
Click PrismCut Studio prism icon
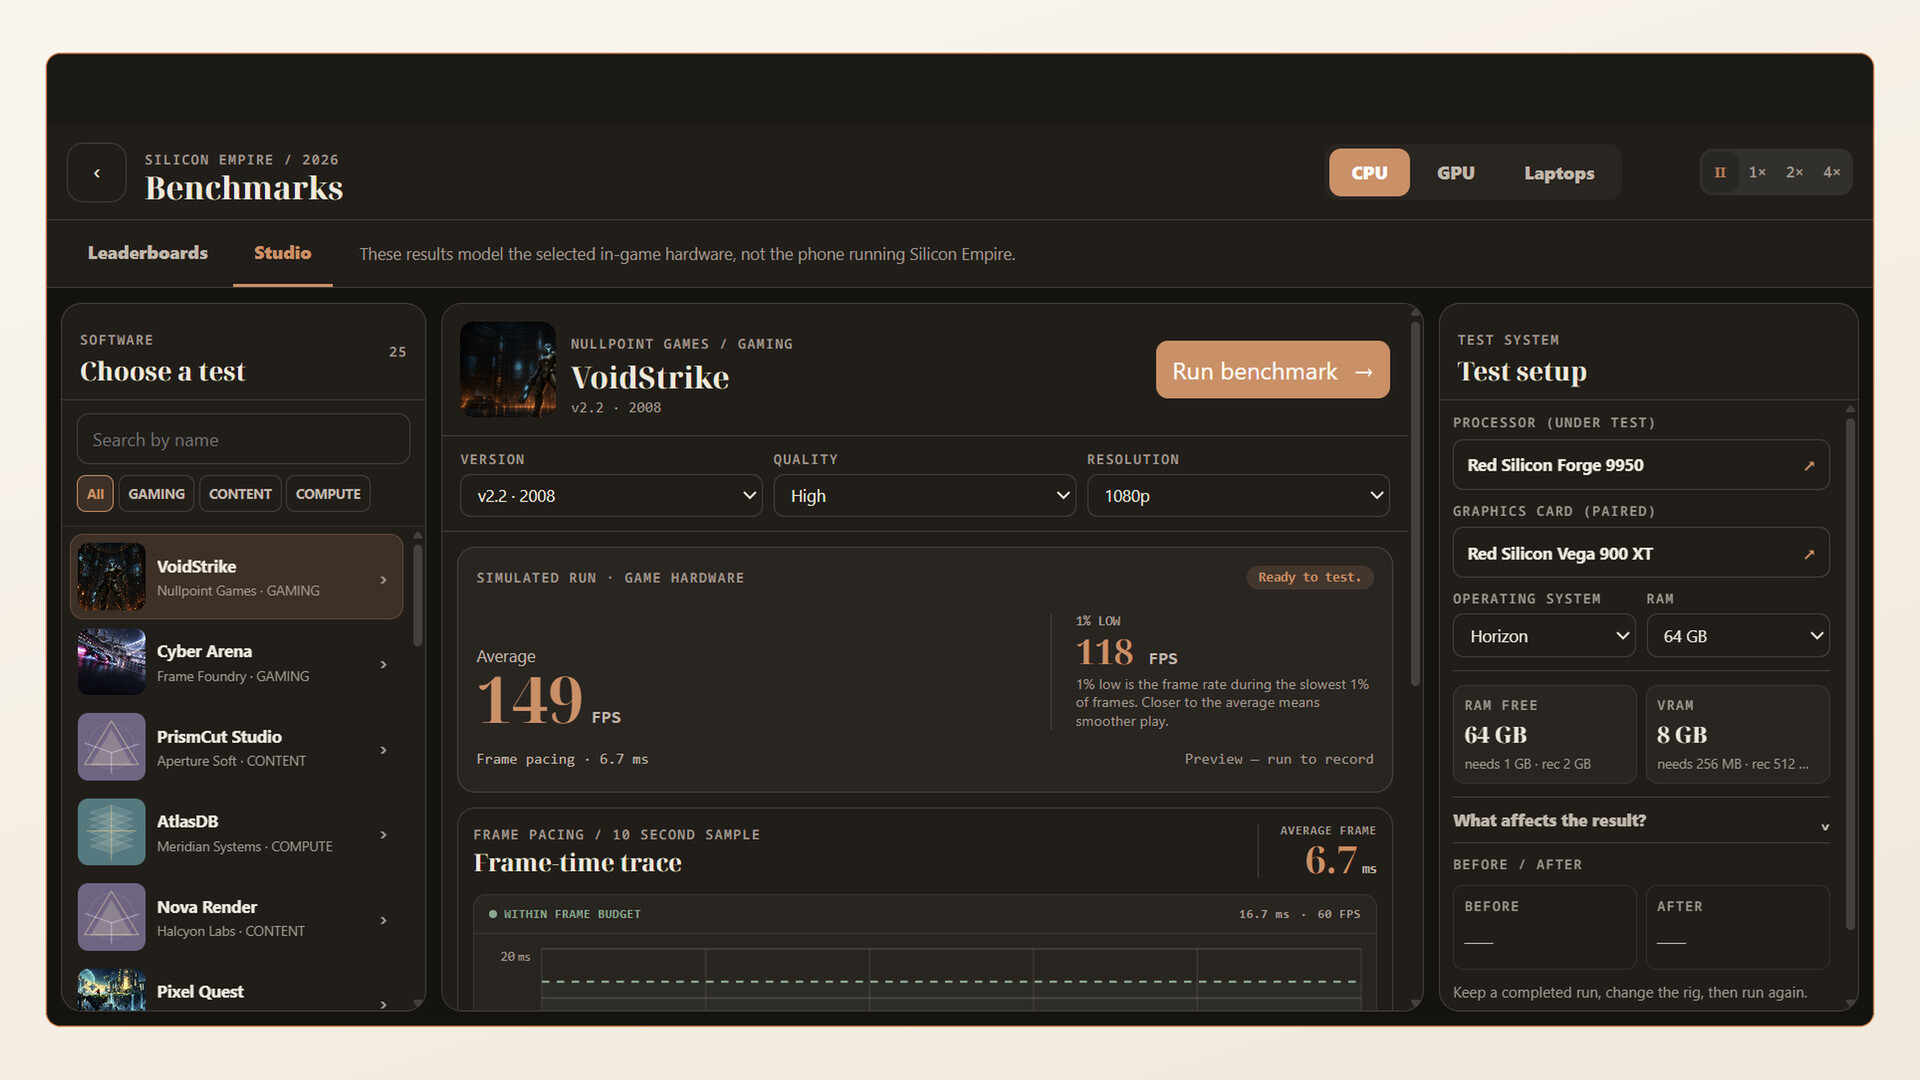(112, 747)
